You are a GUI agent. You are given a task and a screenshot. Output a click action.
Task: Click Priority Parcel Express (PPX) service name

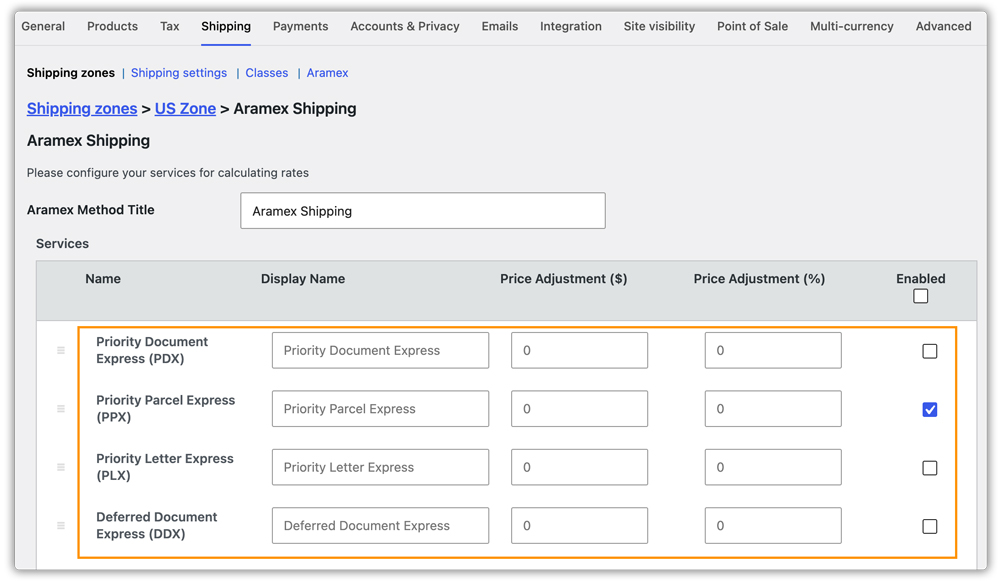(x=166, y=409)
